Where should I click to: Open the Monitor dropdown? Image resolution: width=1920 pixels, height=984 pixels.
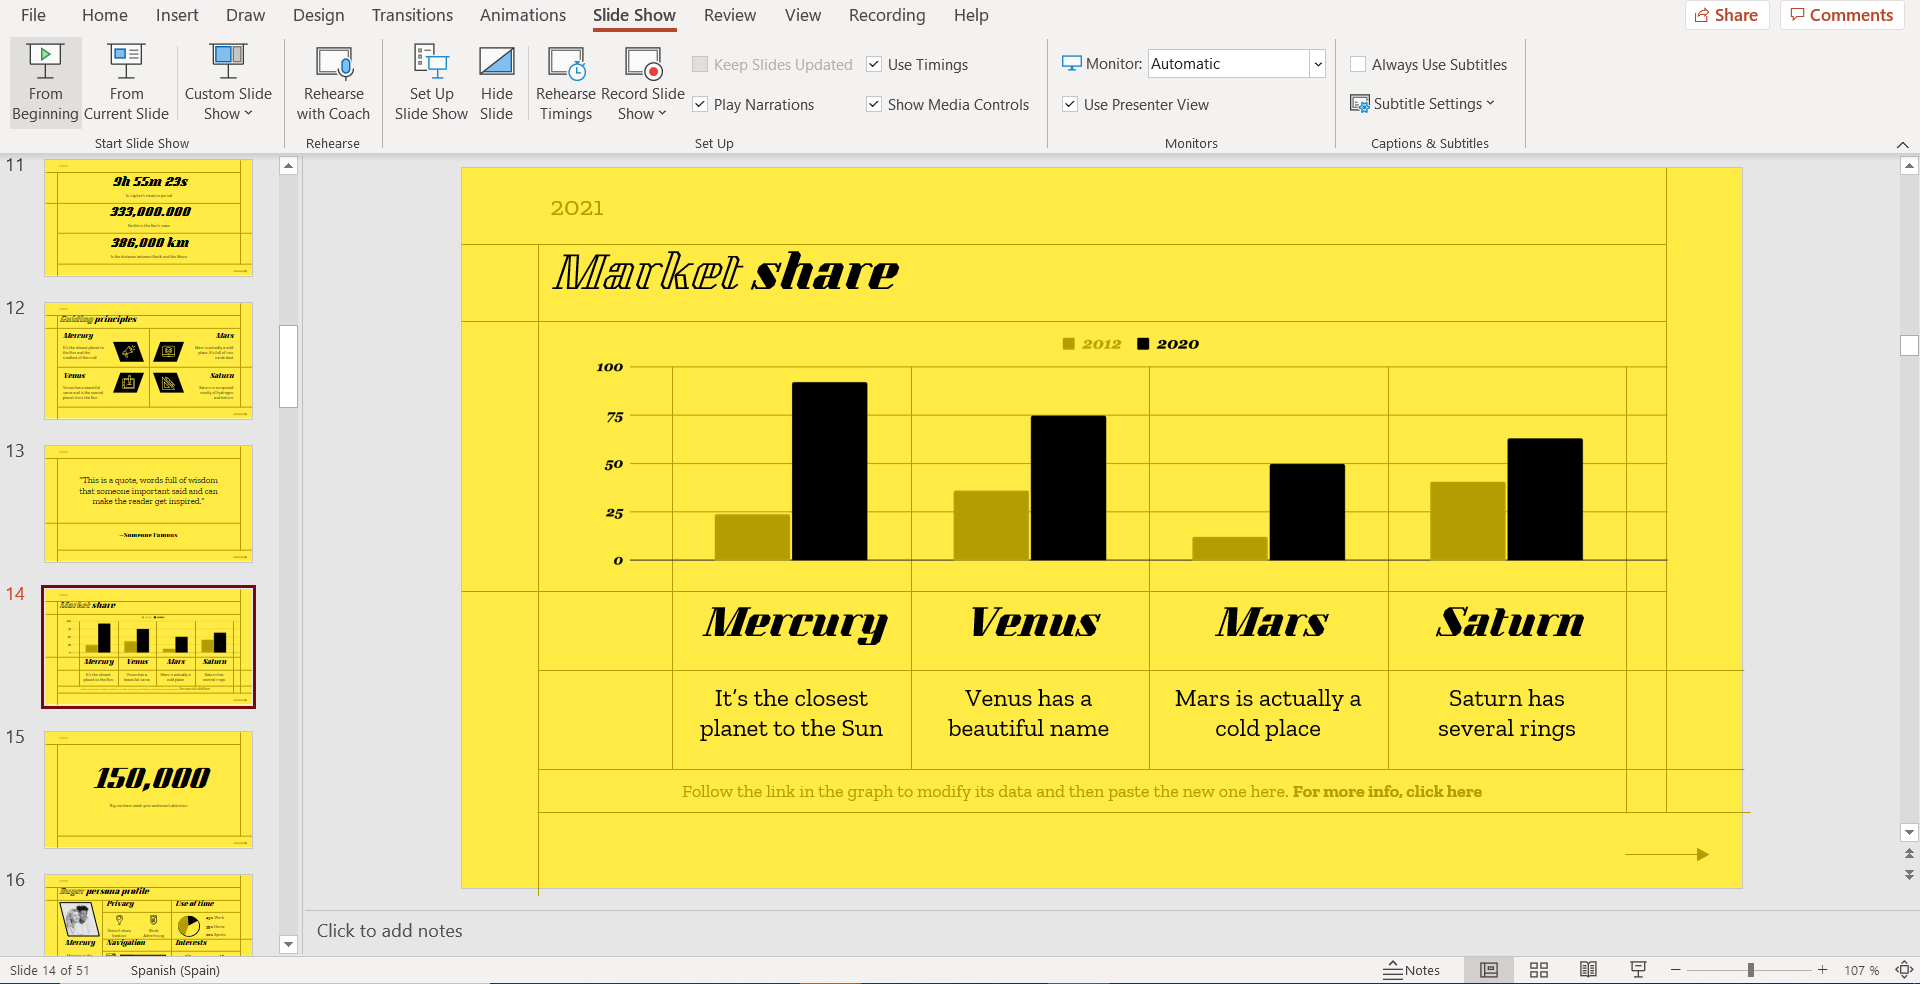[x=1317, y=63]
